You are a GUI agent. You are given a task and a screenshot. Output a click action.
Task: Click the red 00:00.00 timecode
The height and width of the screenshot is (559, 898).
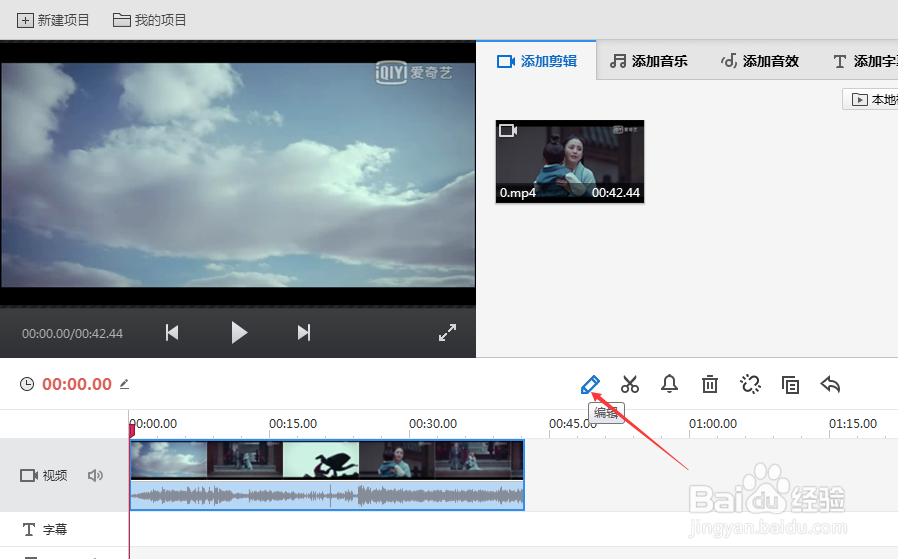click(77, 384)
